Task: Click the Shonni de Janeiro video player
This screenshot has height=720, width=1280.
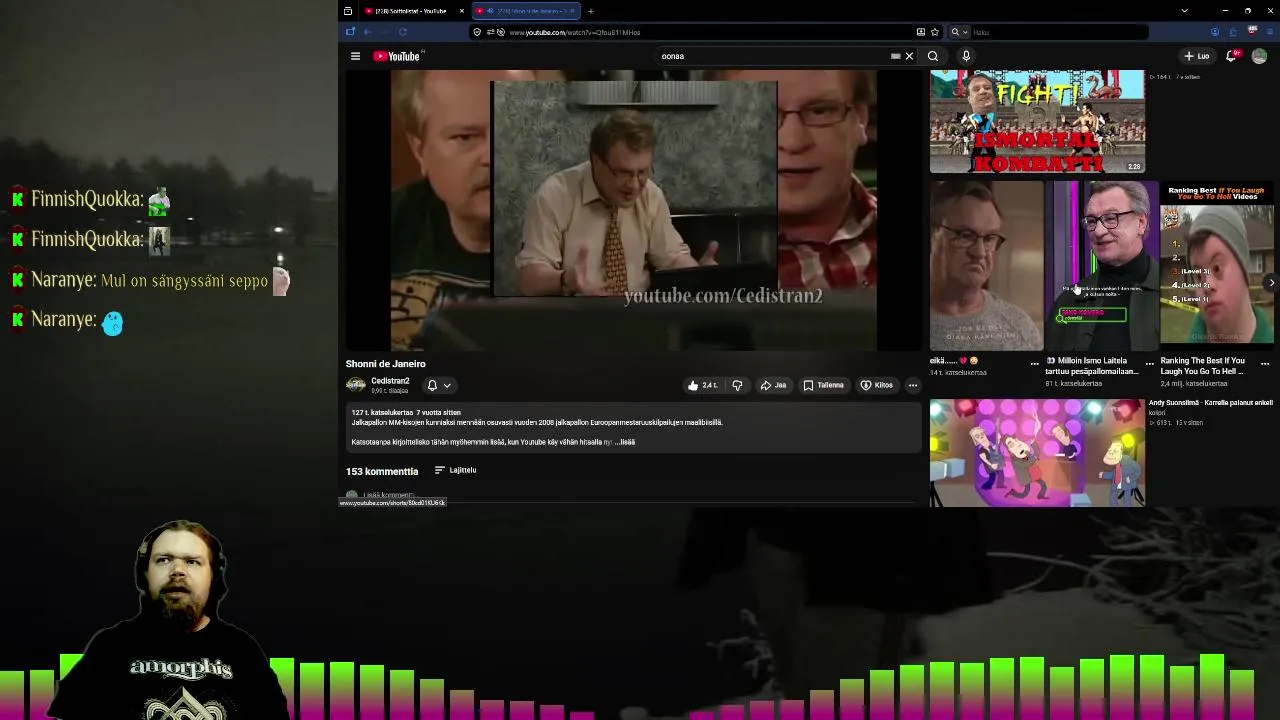Action: (633, 210)
